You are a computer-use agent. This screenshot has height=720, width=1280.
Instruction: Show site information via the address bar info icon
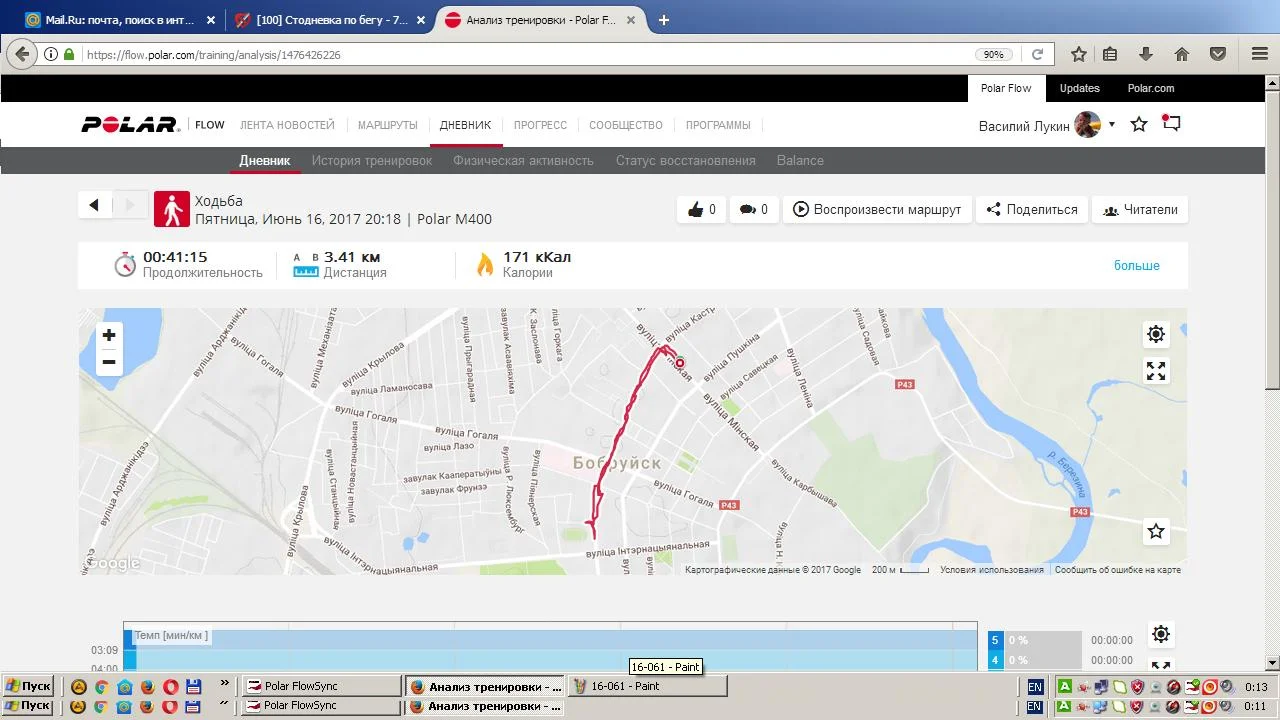pos(51,55)
